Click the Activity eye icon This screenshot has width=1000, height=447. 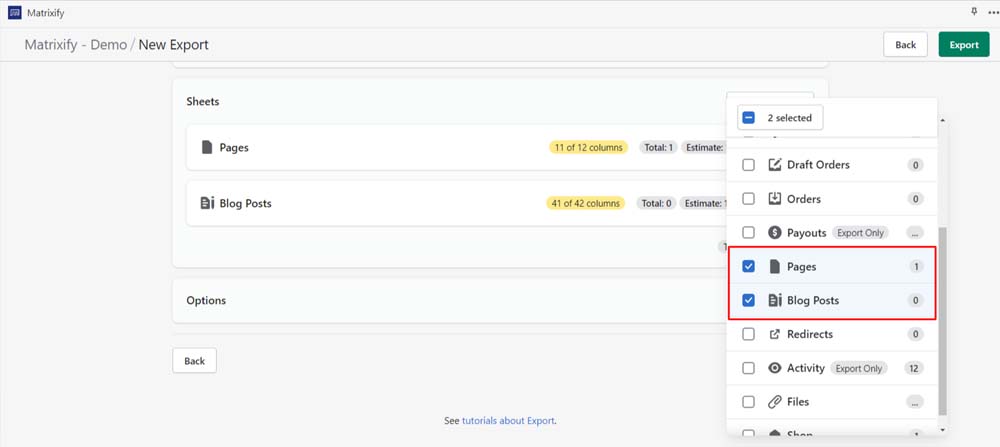[x=774, y=368]
